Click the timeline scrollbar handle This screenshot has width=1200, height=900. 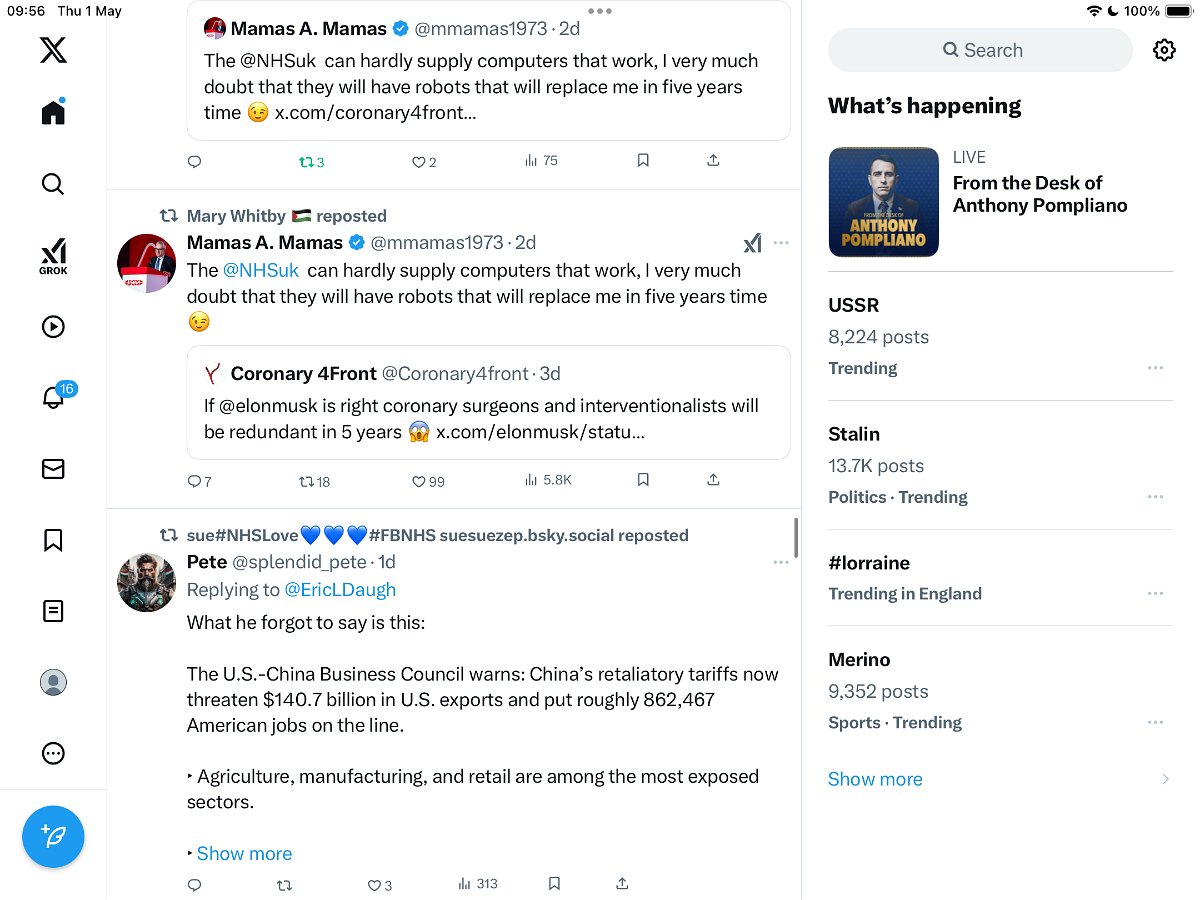[x=796, y=538]
